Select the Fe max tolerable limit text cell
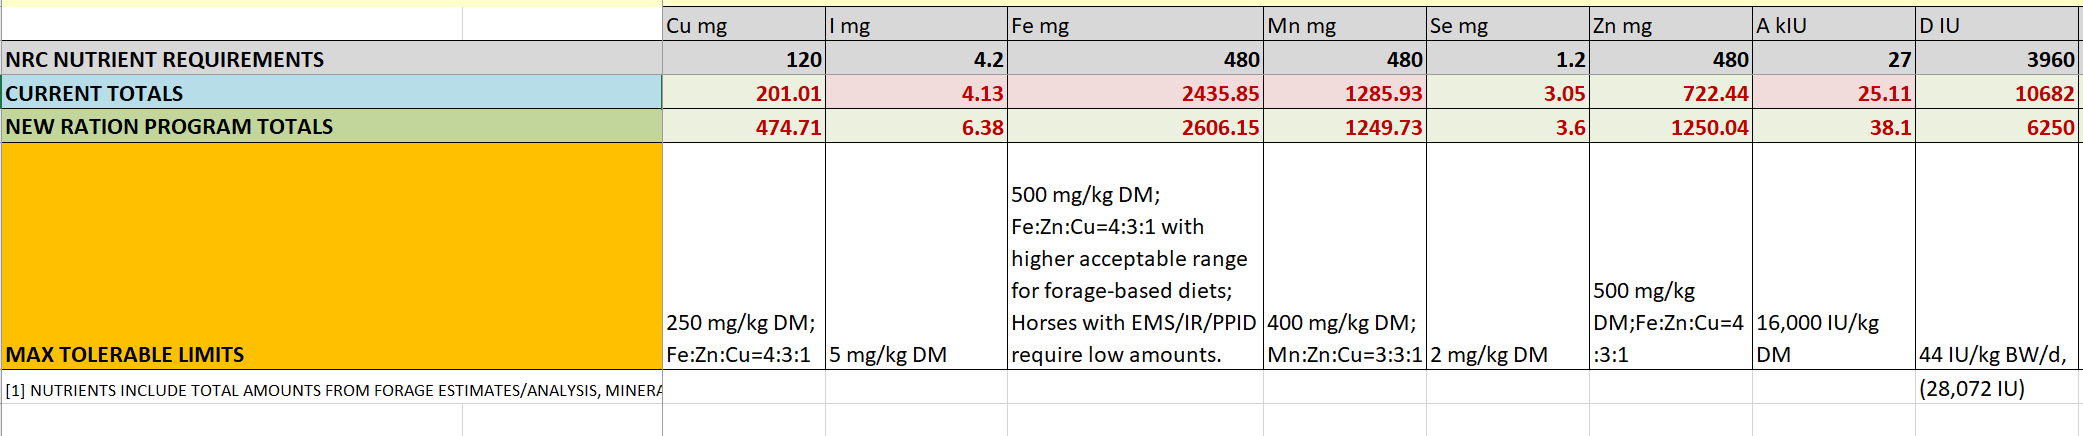 (1135, 256)
